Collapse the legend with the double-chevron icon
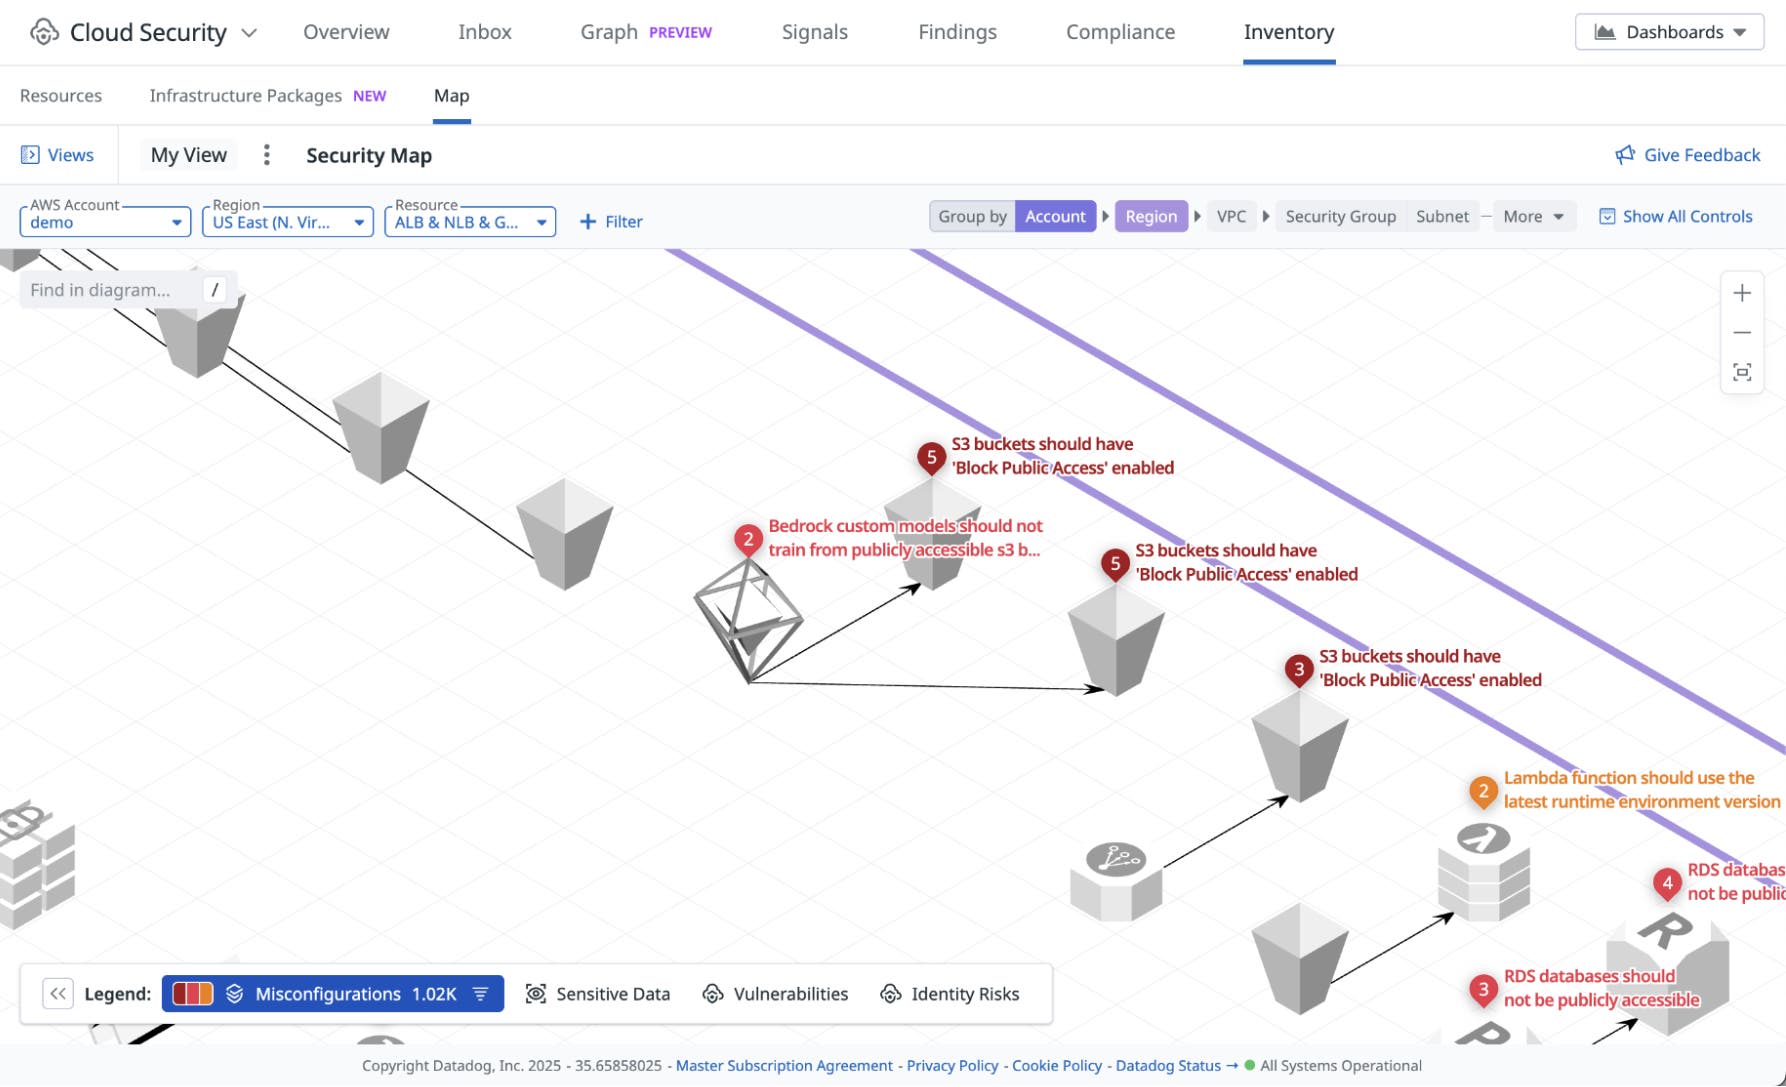Screen dimensions: 1786x1087 58,993
